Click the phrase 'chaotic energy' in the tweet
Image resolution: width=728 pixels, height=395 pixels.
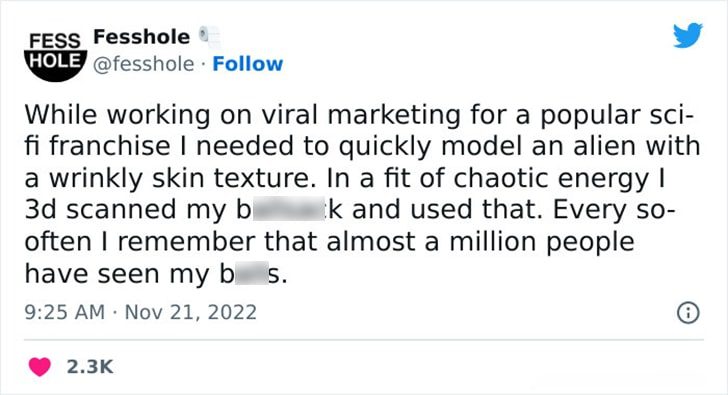coord(551,179)
